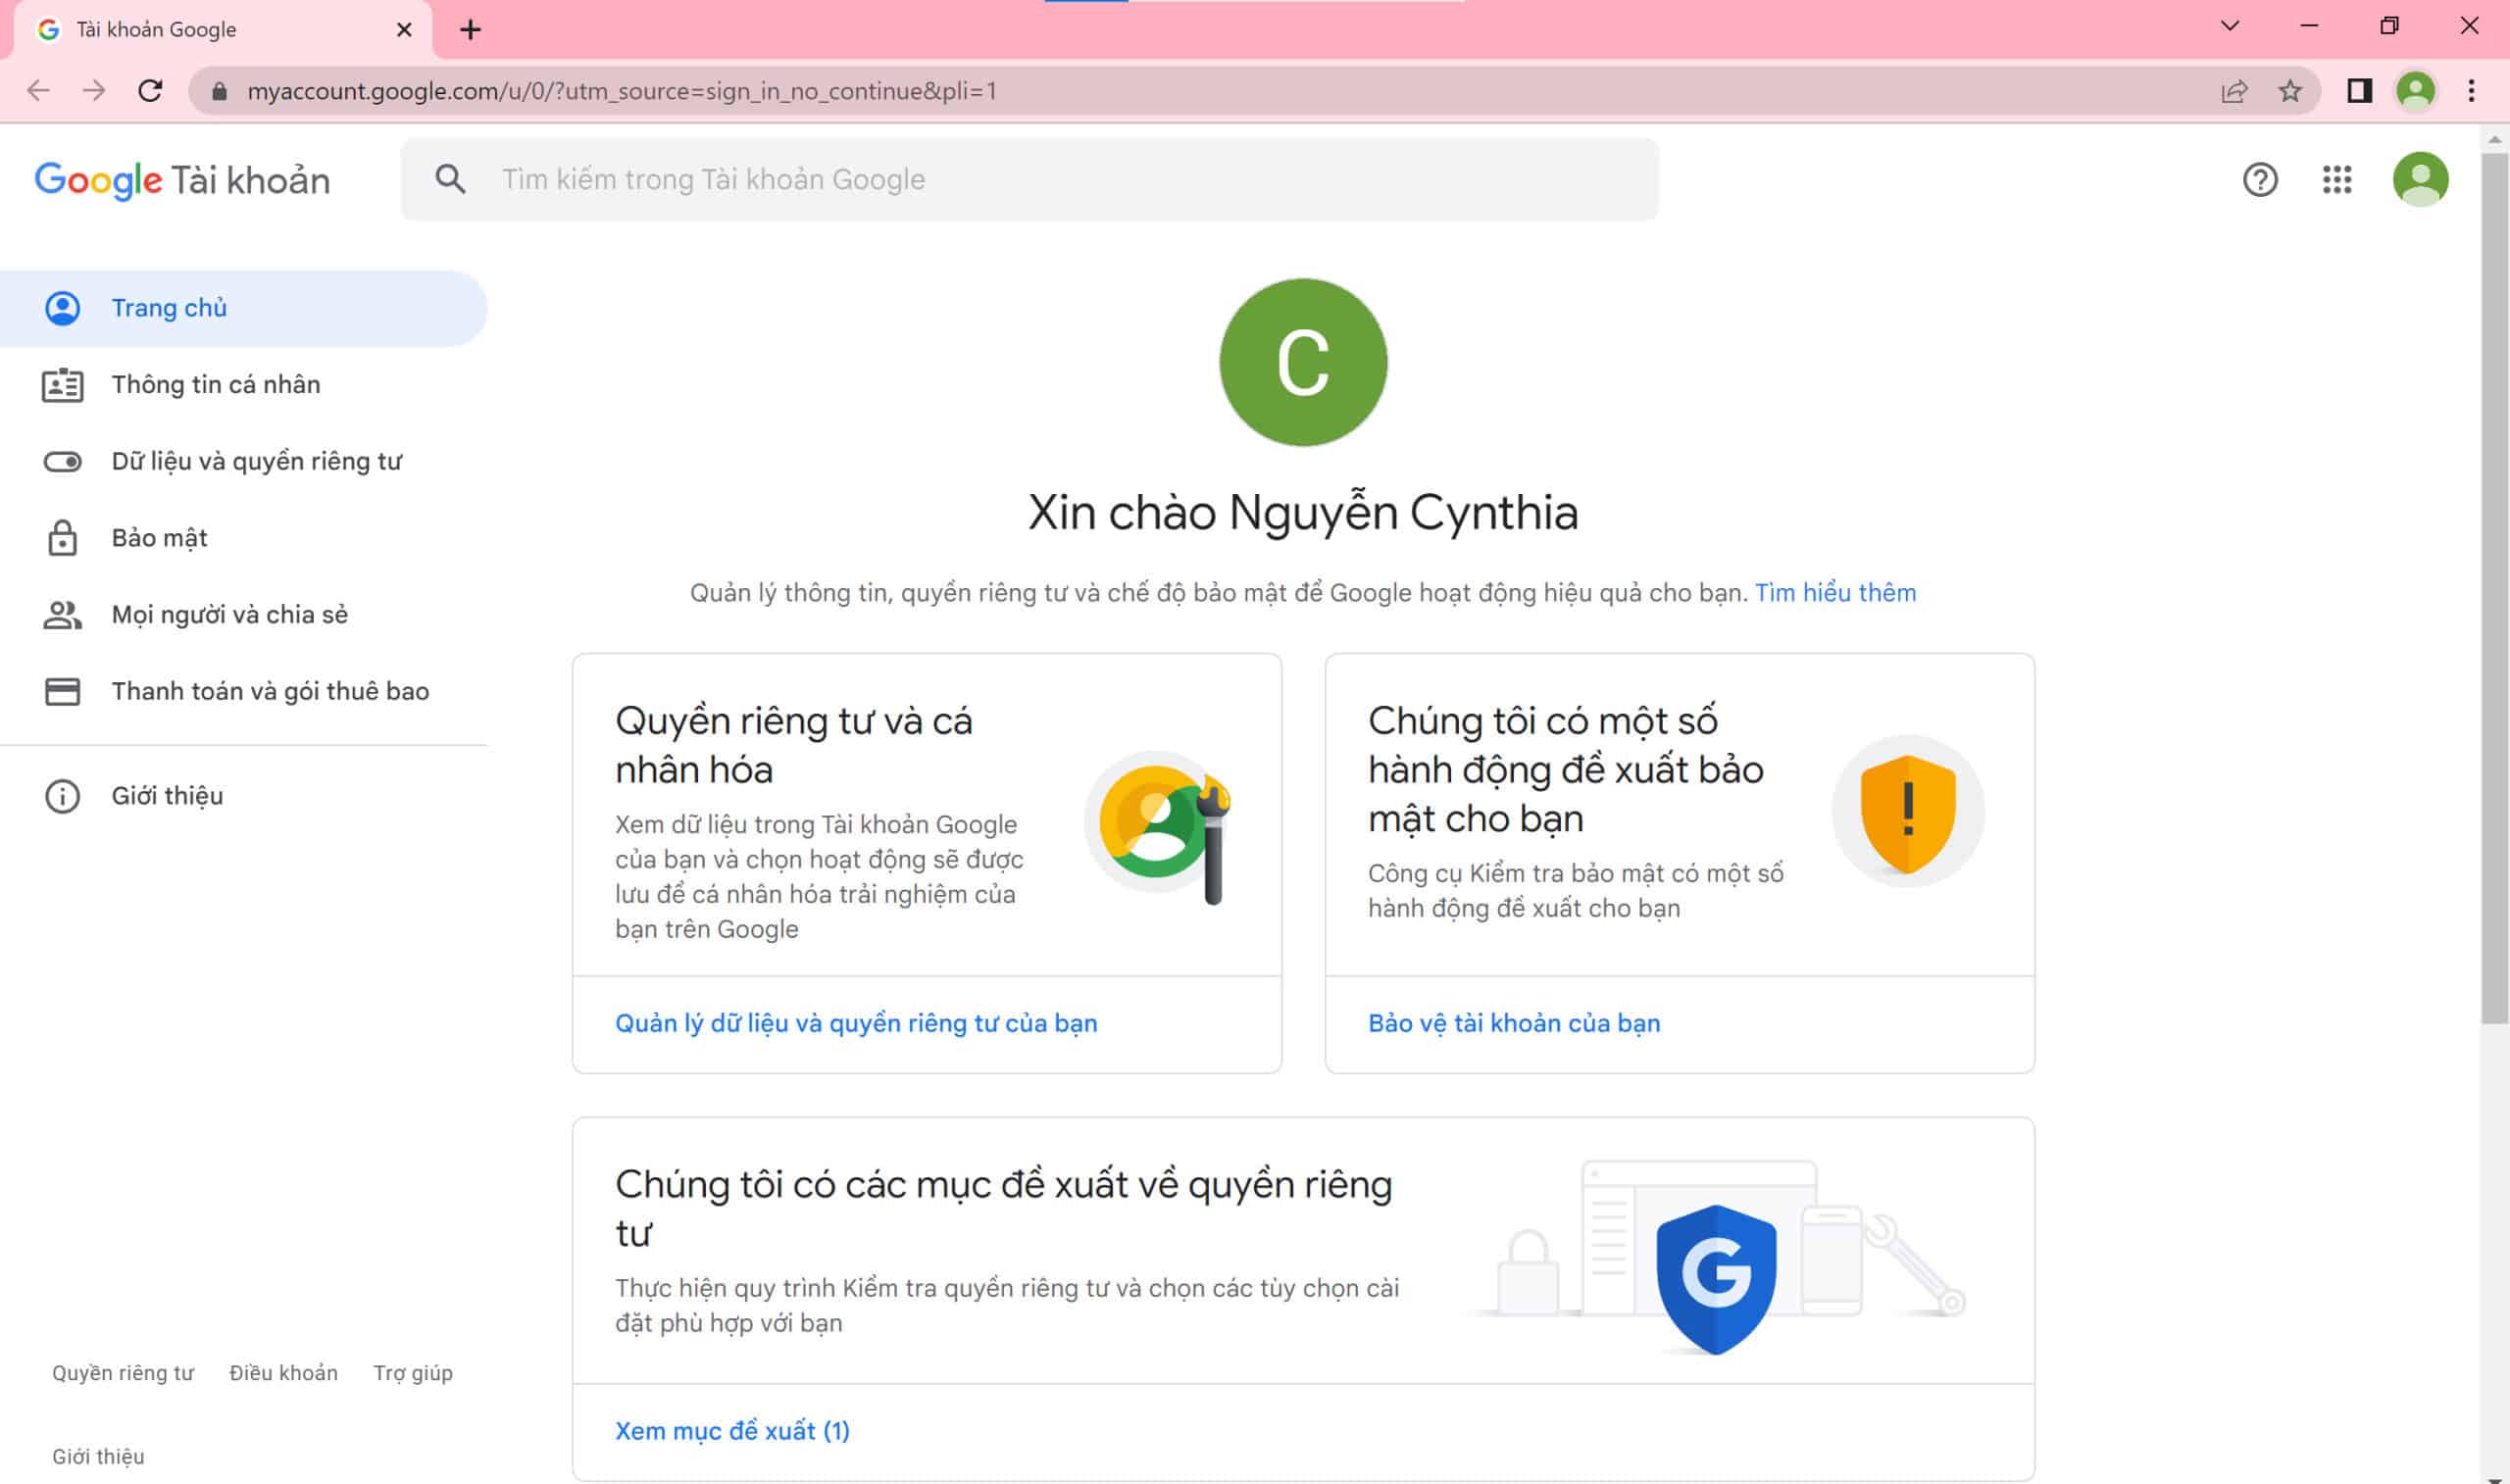Click the orange warning shield icon
2510x1484 pixels.
tap(1908, 812)
